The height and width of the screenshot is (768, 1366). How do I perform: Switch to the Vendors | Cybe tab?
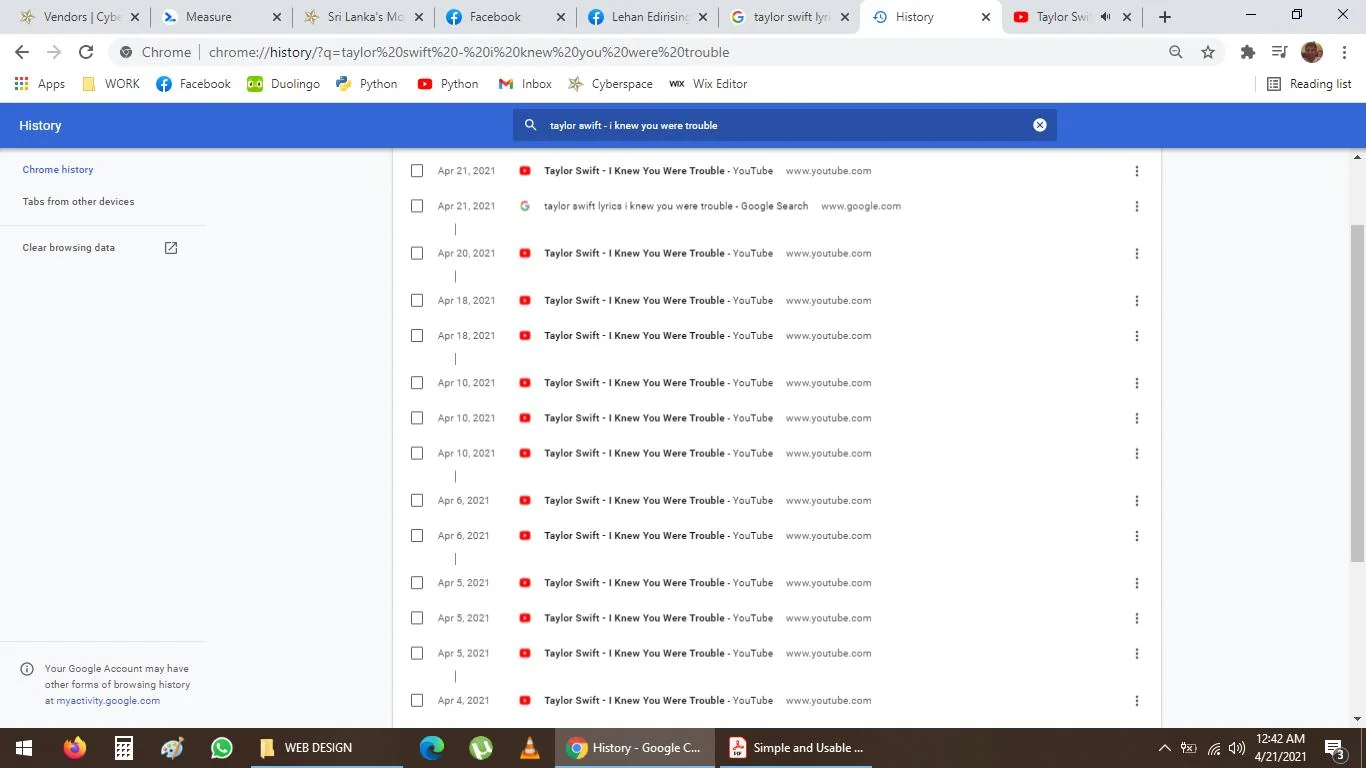tap(80, 17)
